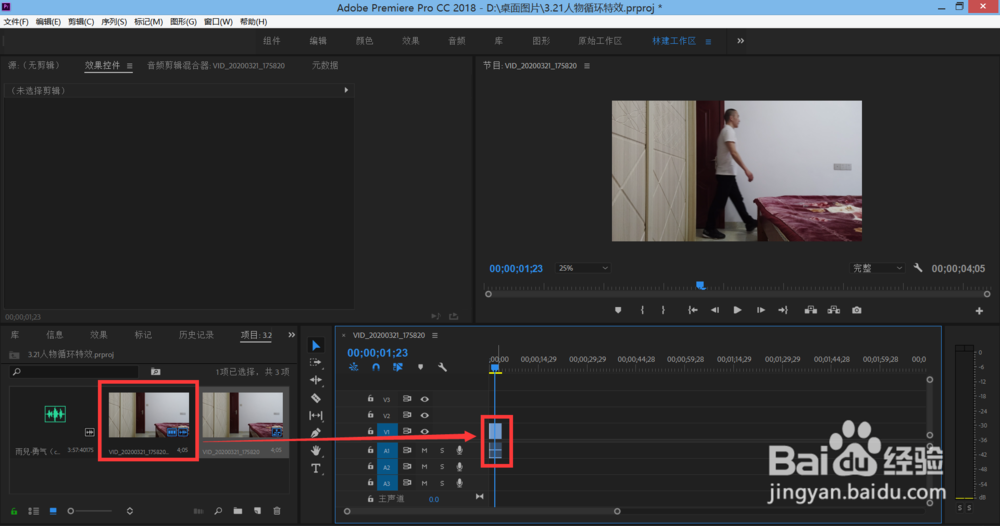Create new bin in project panel
Image resolution: width=1000 pixels, height=526 pixels.
238,511
